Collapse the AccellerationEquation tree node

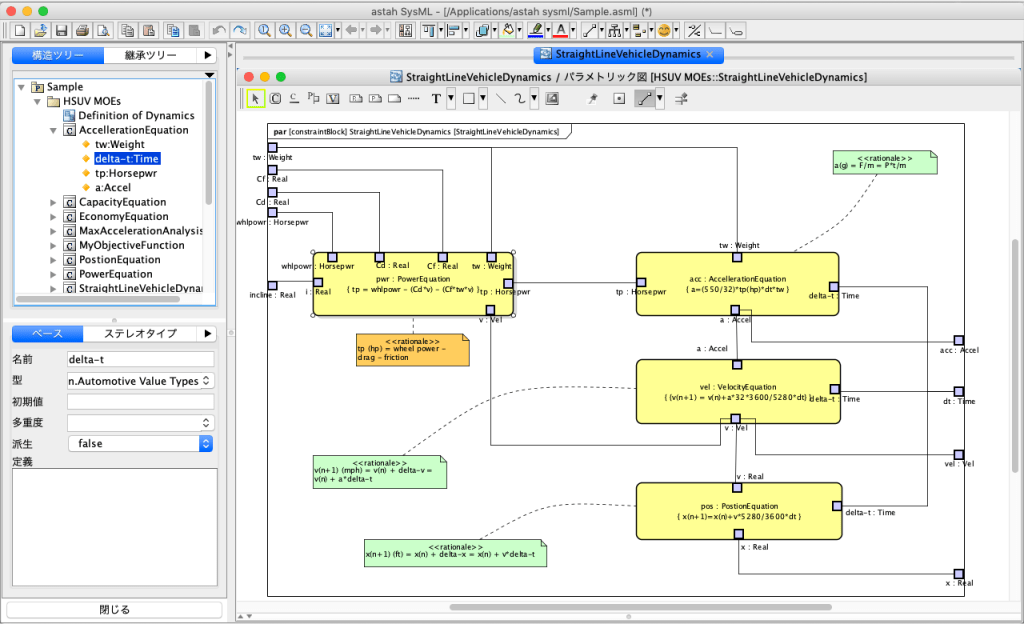pos(54,130)
